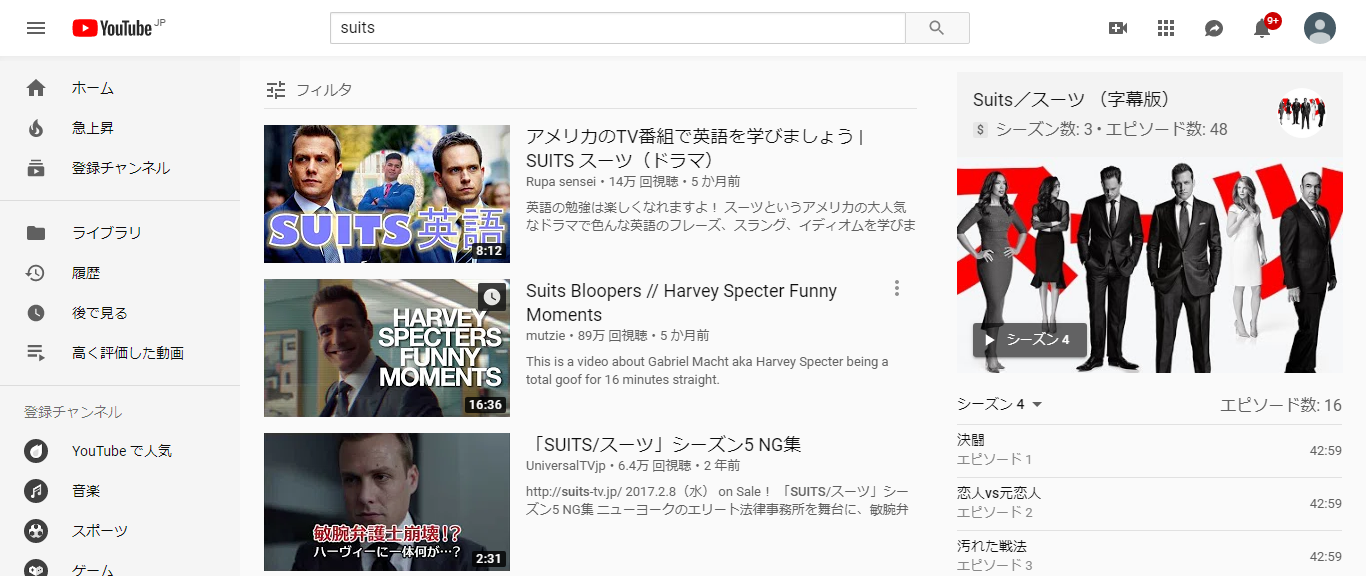Open the account avatar menu
1366x576 pixels.
1320,28
